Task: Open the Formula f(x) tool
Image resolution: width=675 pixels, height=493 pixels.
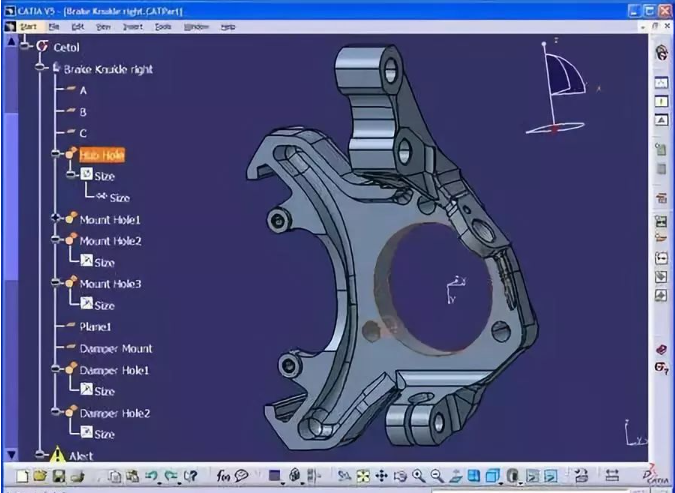Action: pyautogui.click(x=223, y=476)
